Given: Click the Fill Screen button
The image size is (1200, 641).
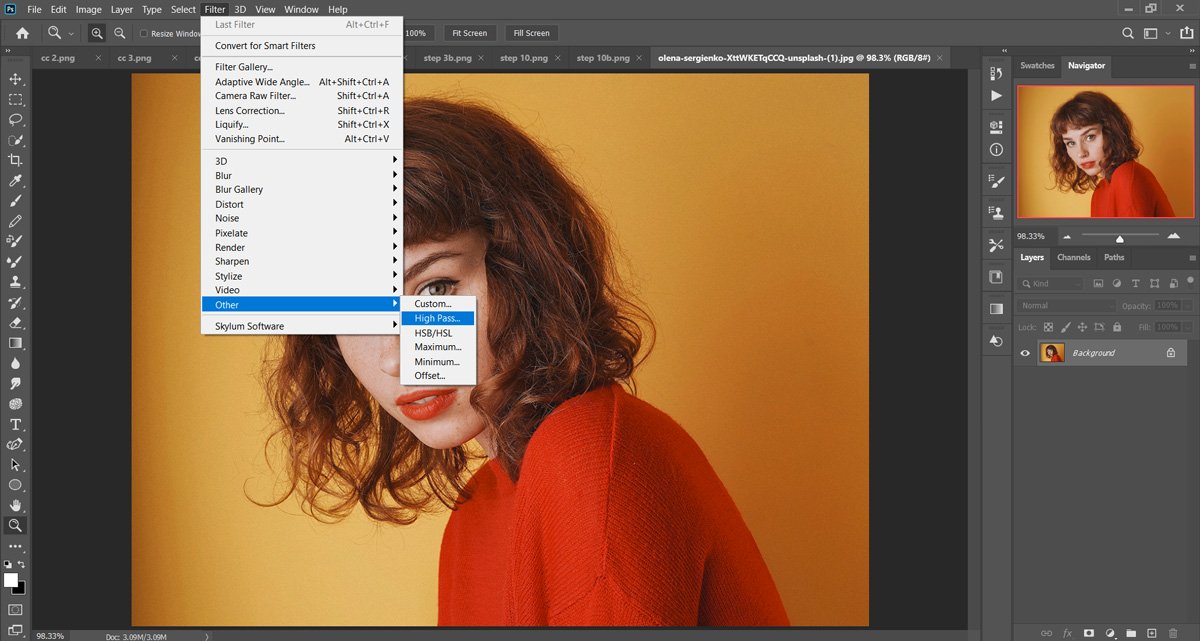Looking at the screenshot, I should (x=531, y=32).
